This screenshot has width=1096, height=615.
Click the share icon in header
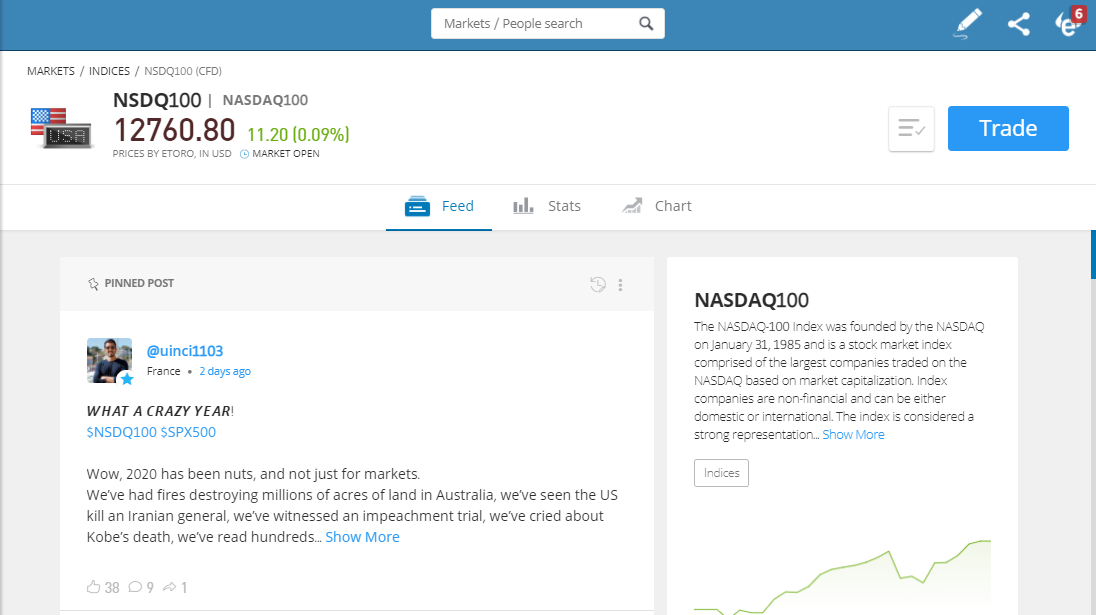(1018, 24)
